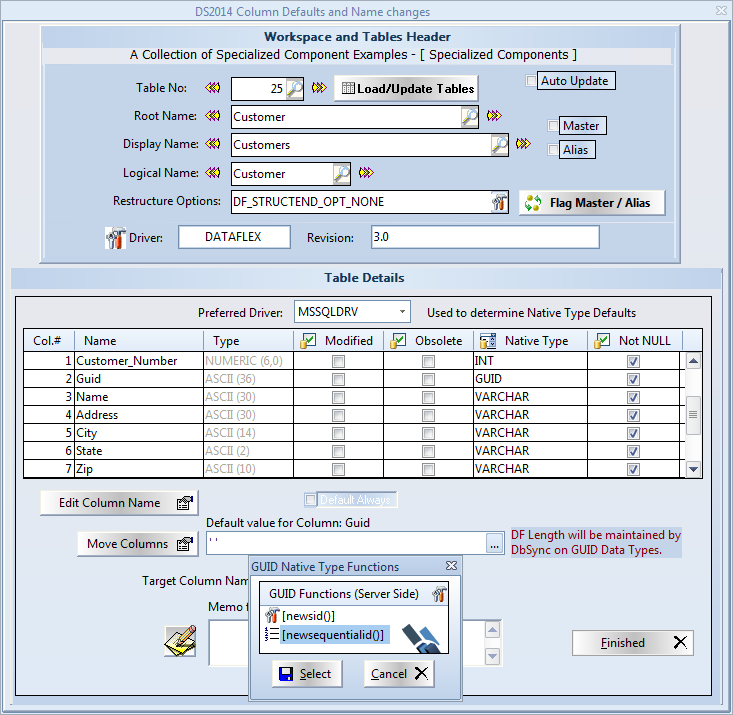This screenshot has width=733, height=715.
Task: Click the Flag Master / Alias button
Action: (591, 203)
